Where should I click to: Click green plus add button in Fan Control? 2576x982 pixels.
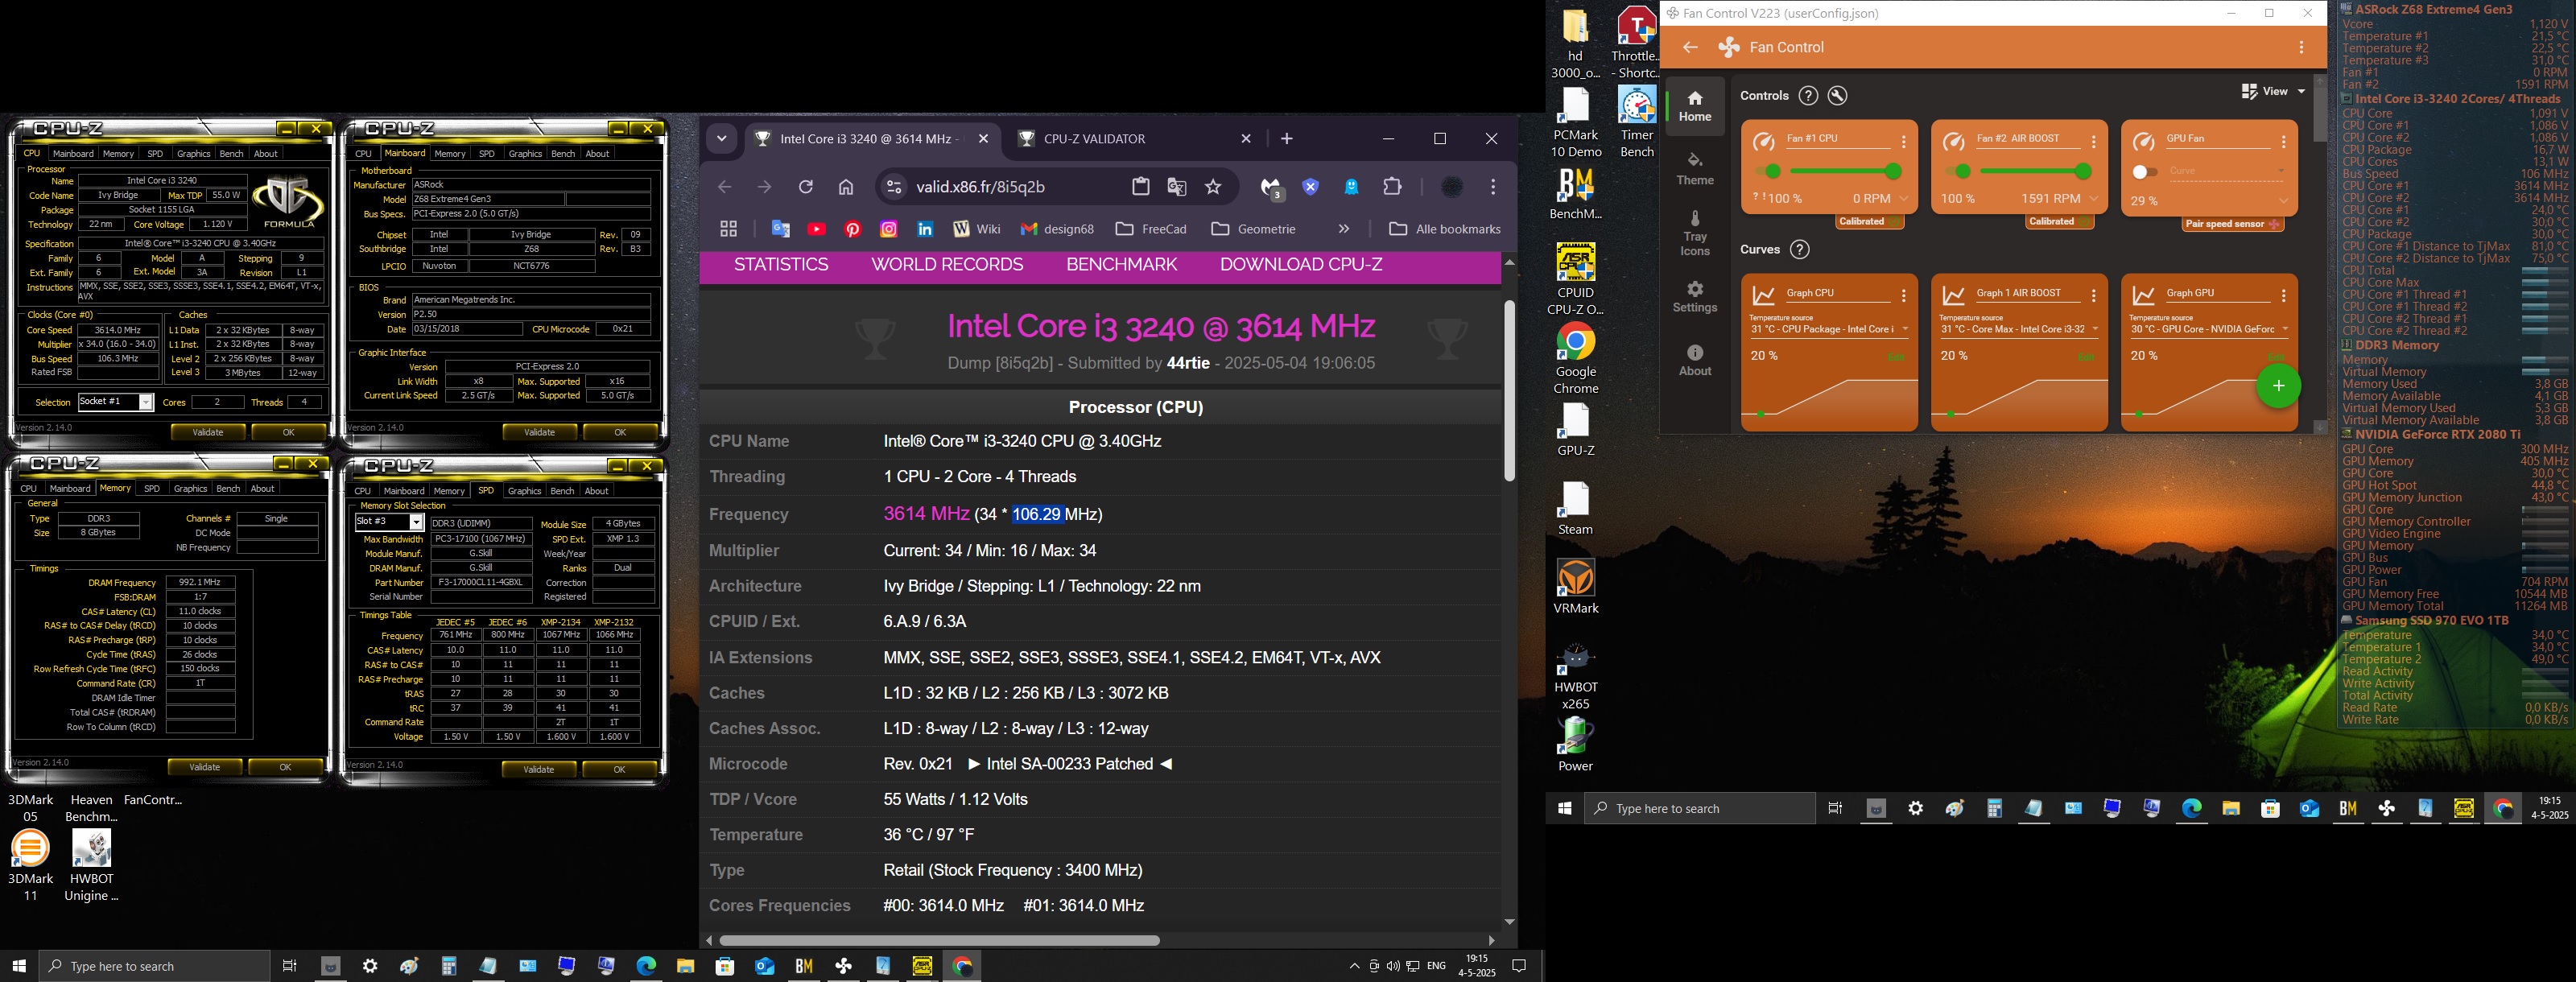tap(2279, 386)
